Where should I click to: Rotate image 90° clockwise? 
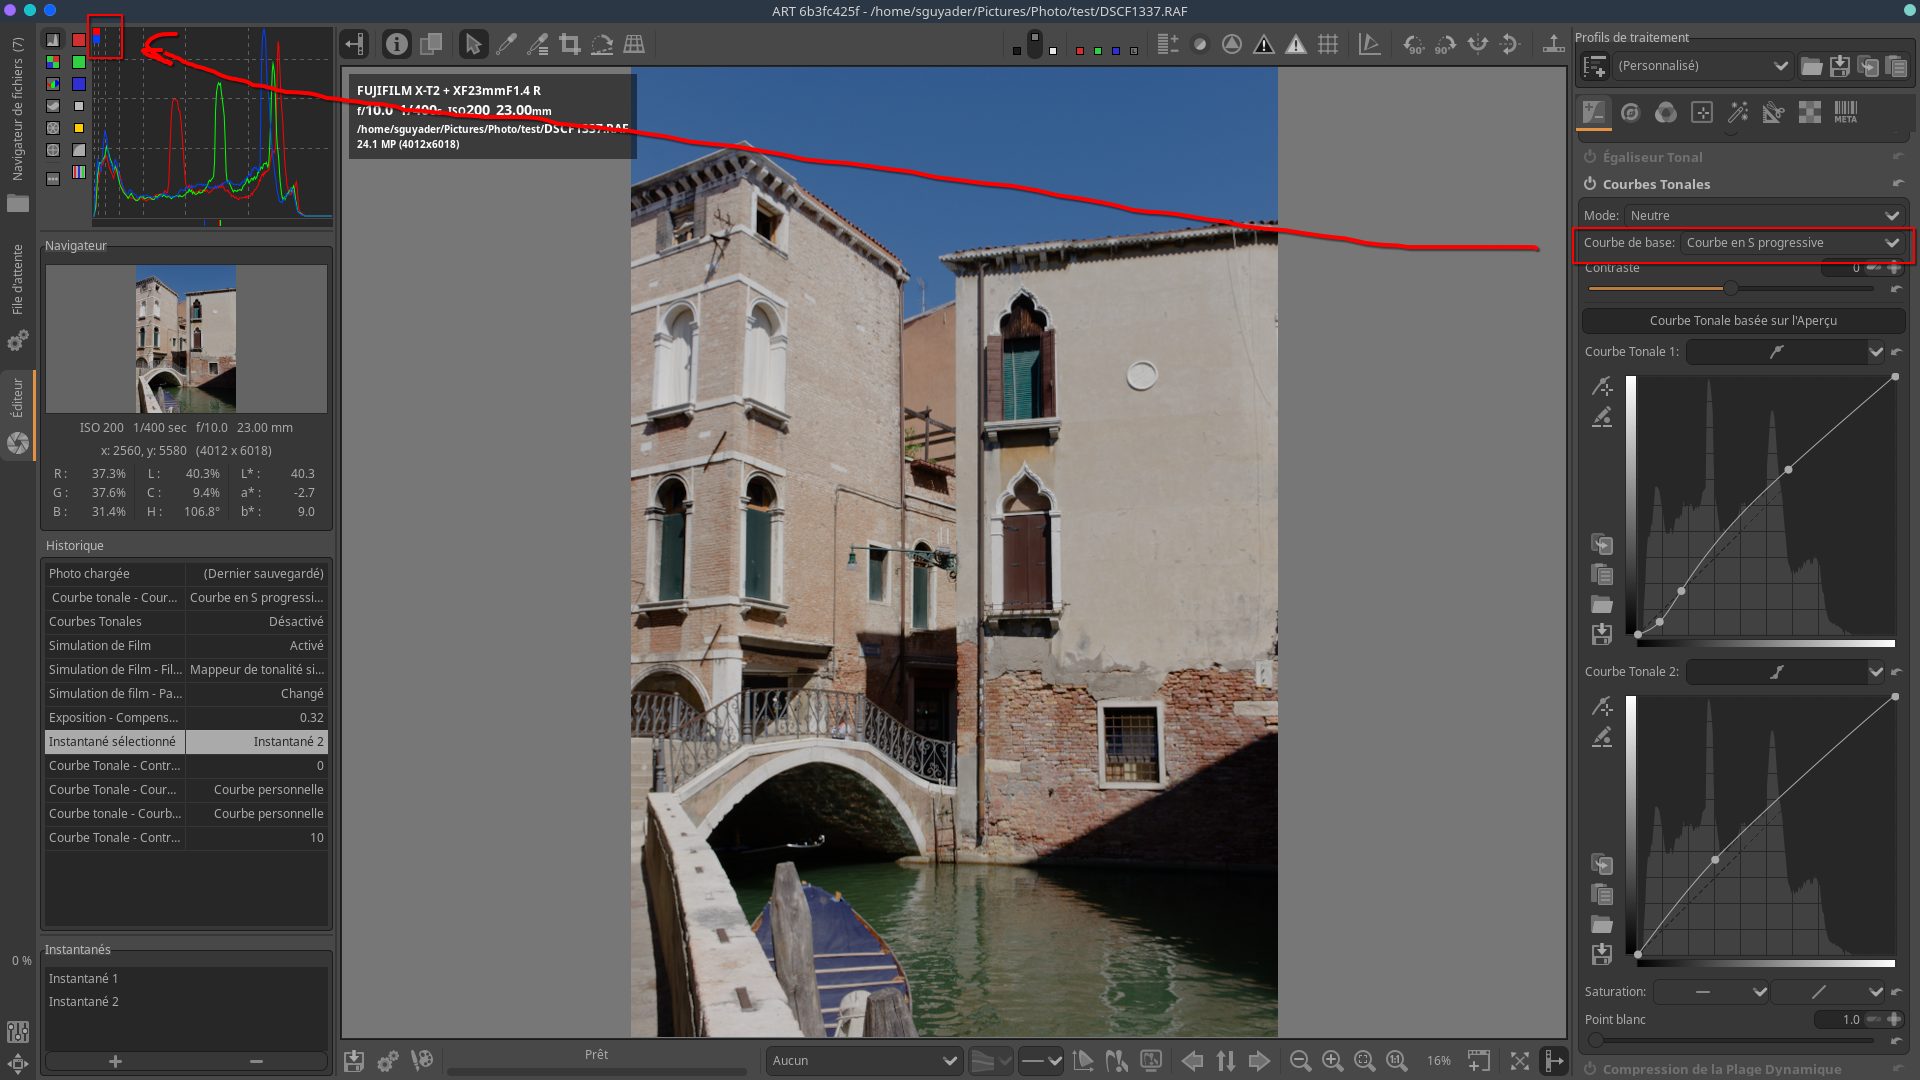(1445, 44)
